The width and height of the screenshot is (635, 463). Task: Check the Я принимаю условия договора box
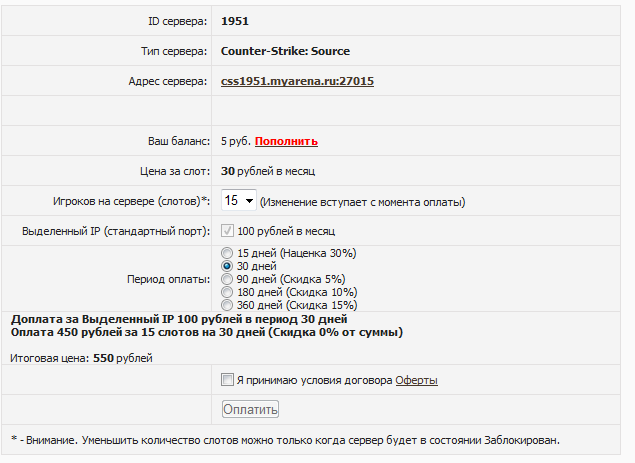pyautogui.click(x=227, y=380)
